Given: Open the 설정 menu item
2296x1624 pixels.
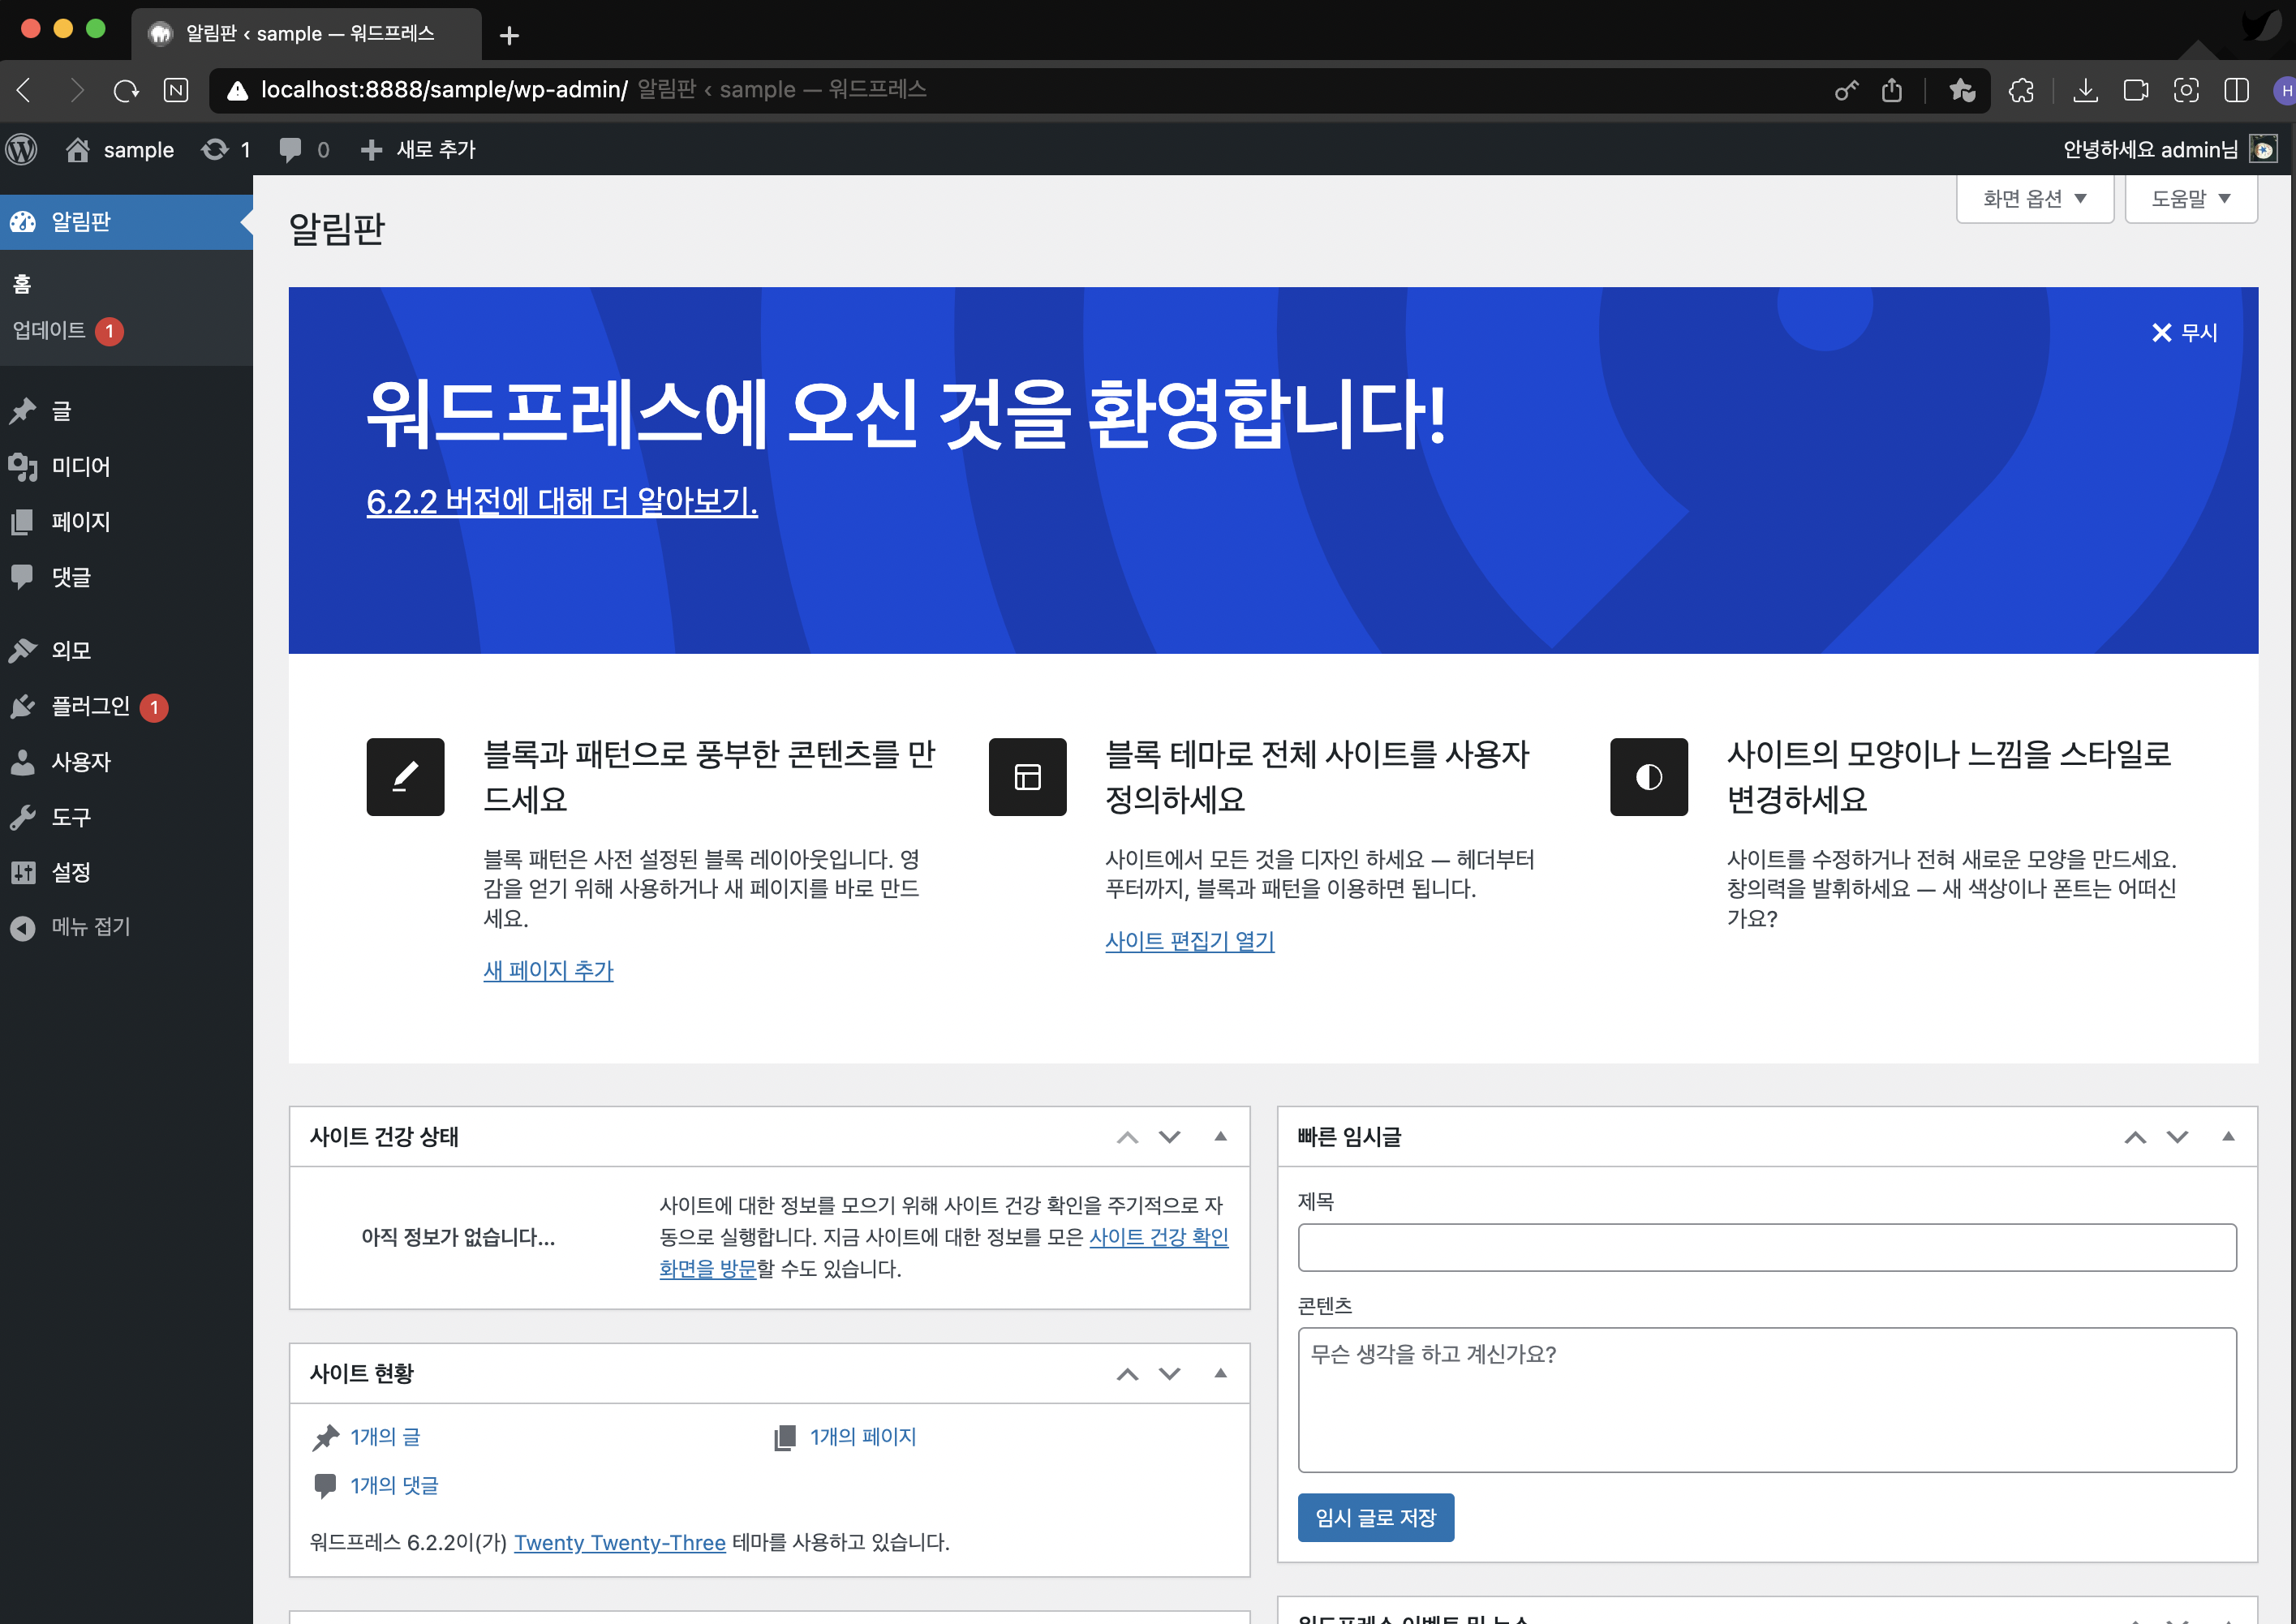Looking at the screenshot, I should click(x=70, y=872).
